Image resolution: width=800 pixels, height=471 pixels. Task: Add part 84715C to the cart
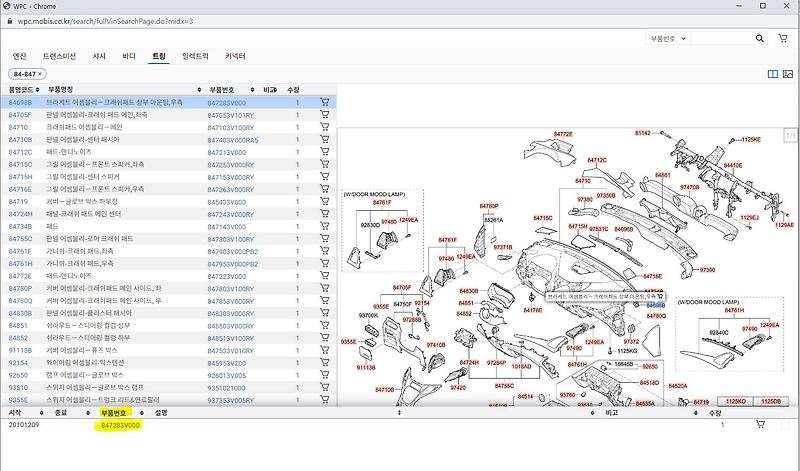(x=324, y=164)
